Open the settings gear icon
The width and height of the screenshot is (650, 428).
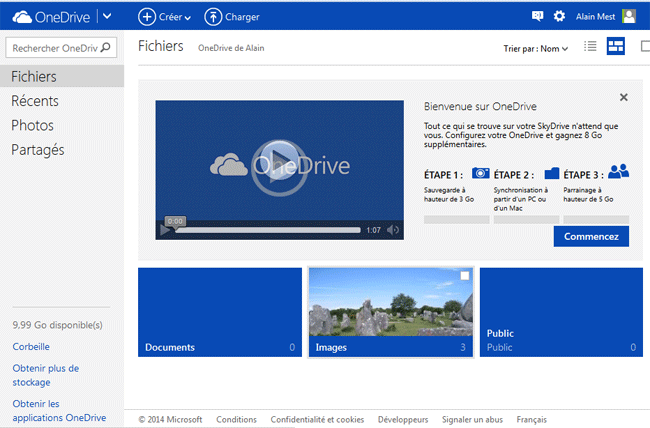[x=559, y=16]
